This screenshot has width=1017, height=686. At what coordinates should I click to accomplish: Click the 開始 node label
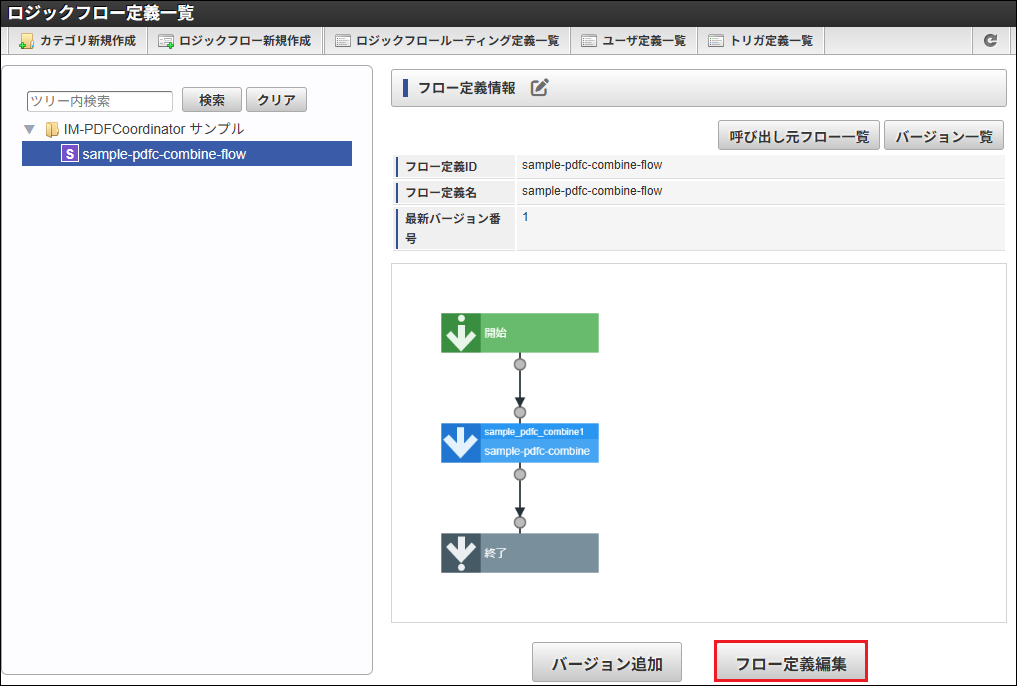click(496, 333)
